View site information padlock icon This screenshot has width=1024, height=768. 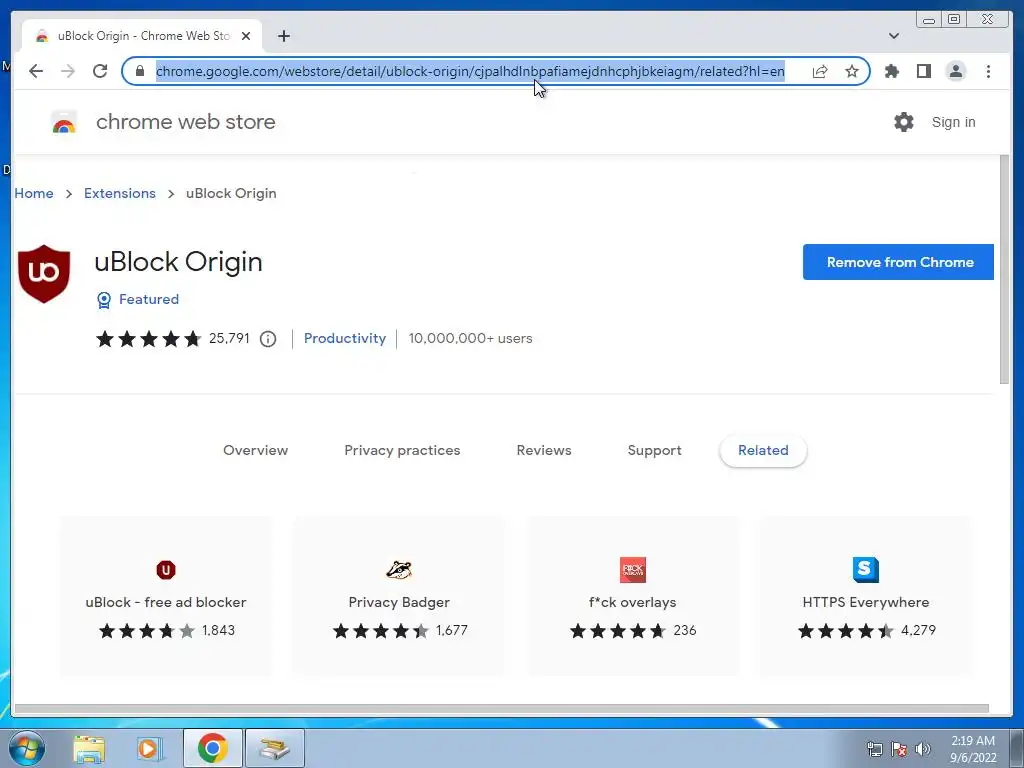pyautogui.click(x=140, y=71)
